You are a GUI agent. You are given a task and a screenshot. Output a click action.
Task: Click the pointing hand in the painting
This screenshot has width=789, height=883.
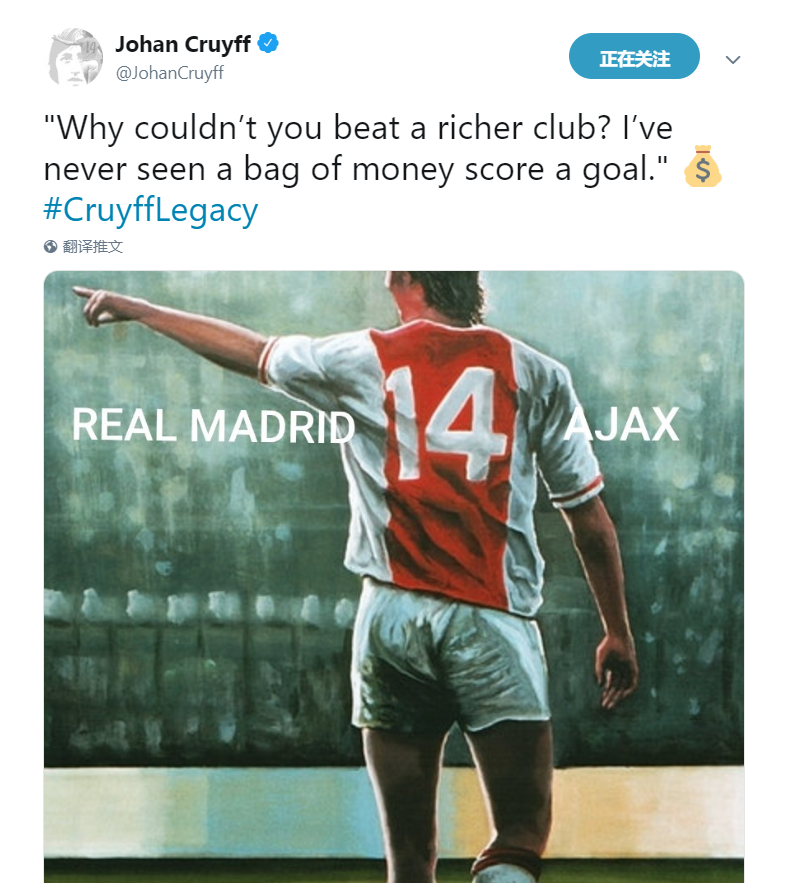[99, 305]
